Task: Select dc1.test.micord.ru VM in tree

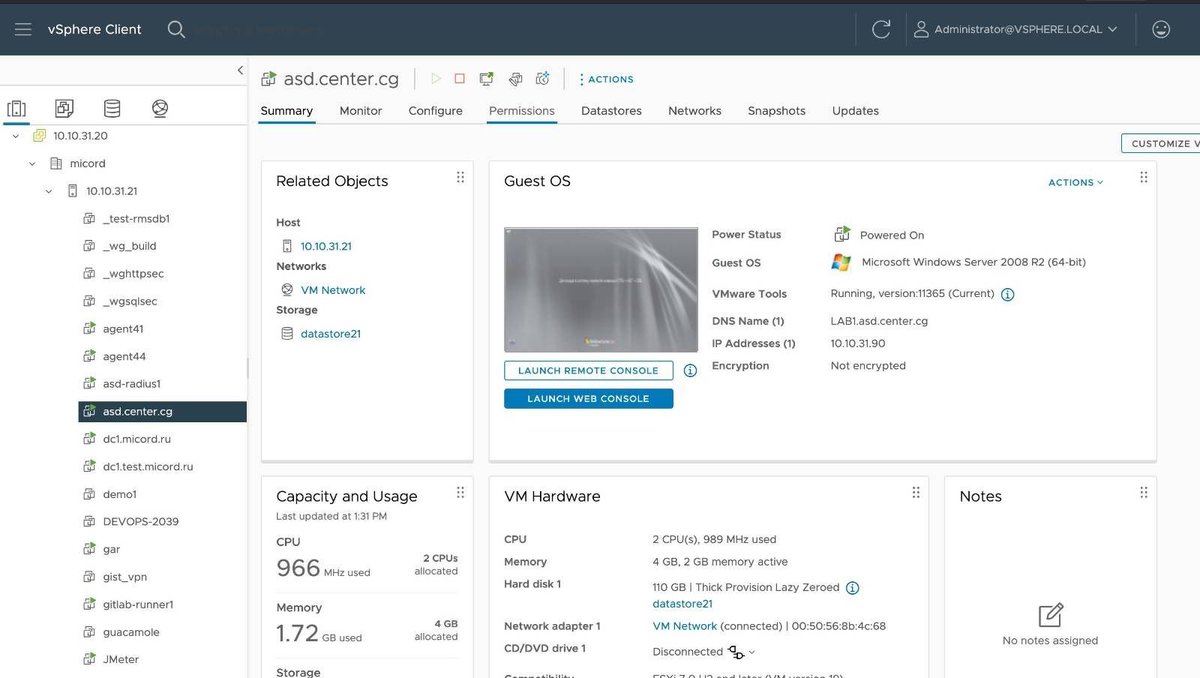Action: pyautogui.click(x=148, y=466)
